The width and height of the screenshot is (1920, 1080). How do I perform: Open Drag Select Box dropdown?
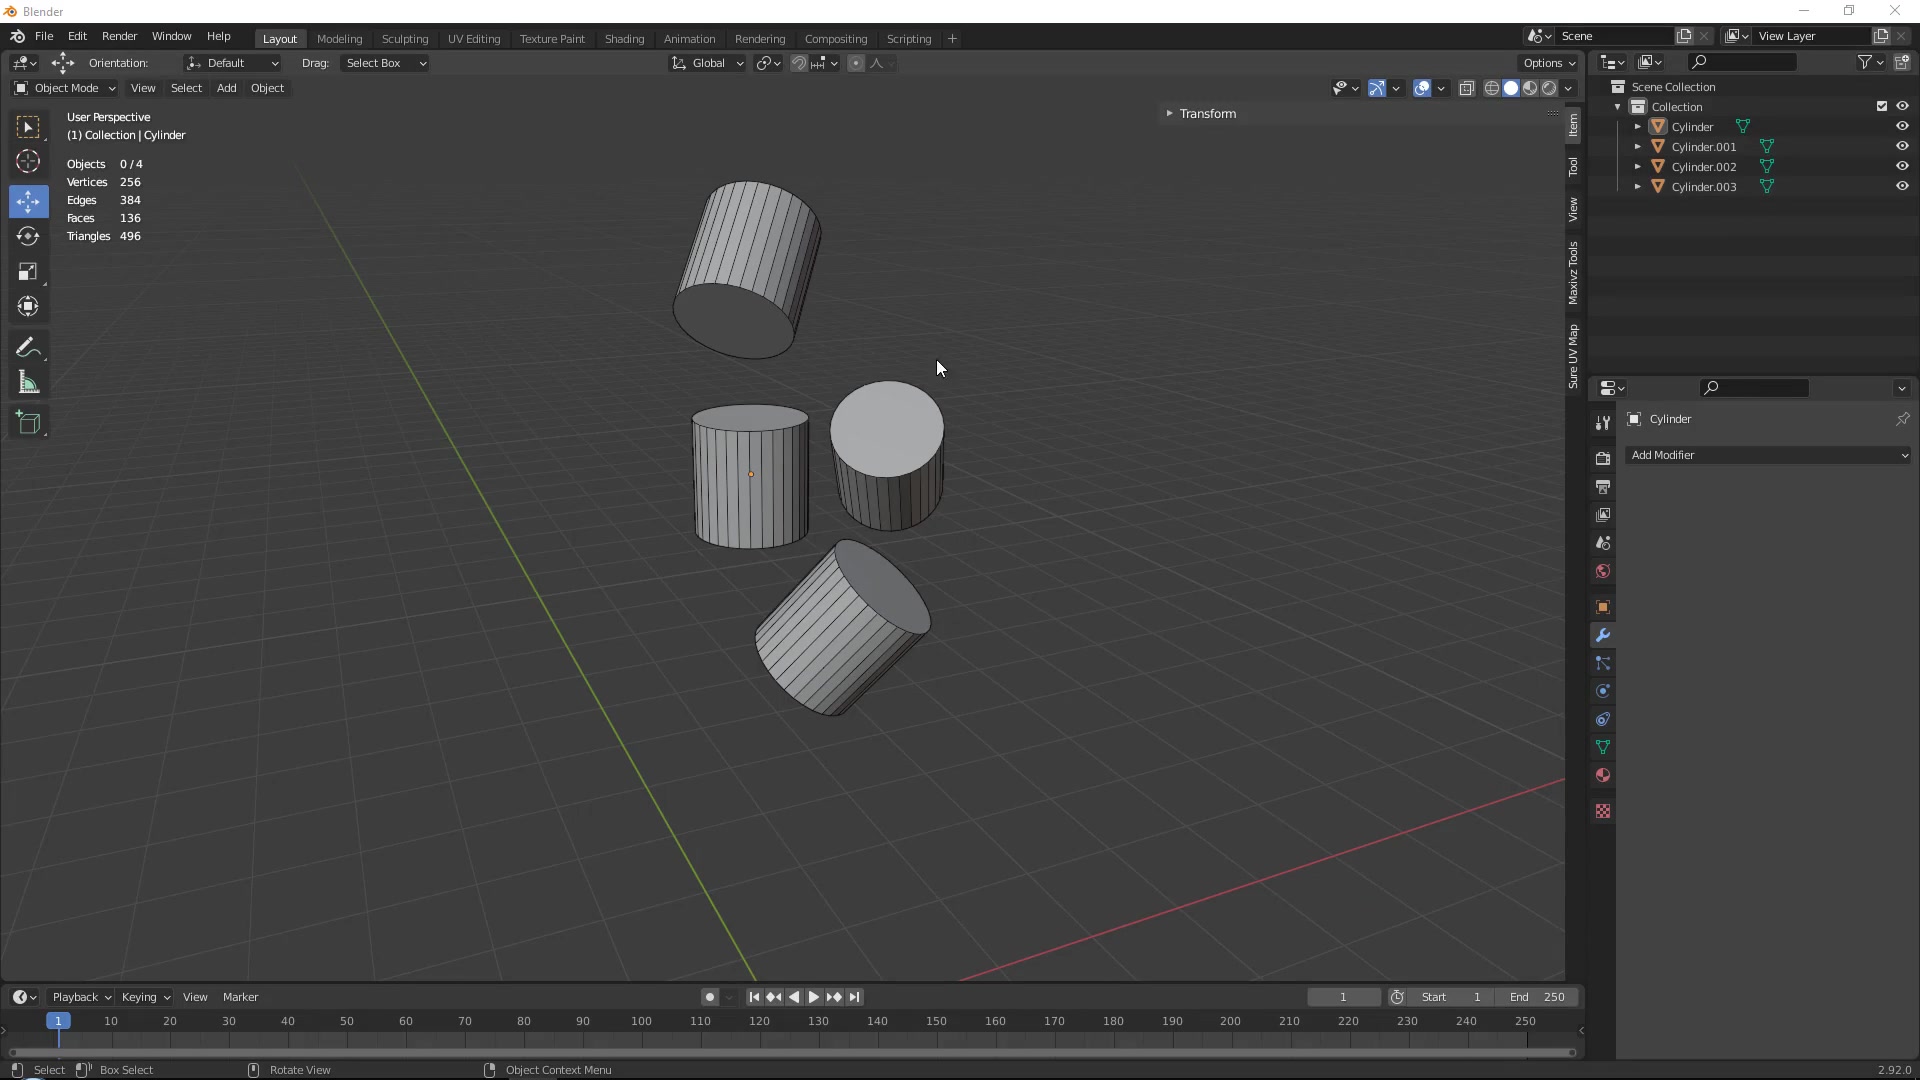(x=385, y=63)
